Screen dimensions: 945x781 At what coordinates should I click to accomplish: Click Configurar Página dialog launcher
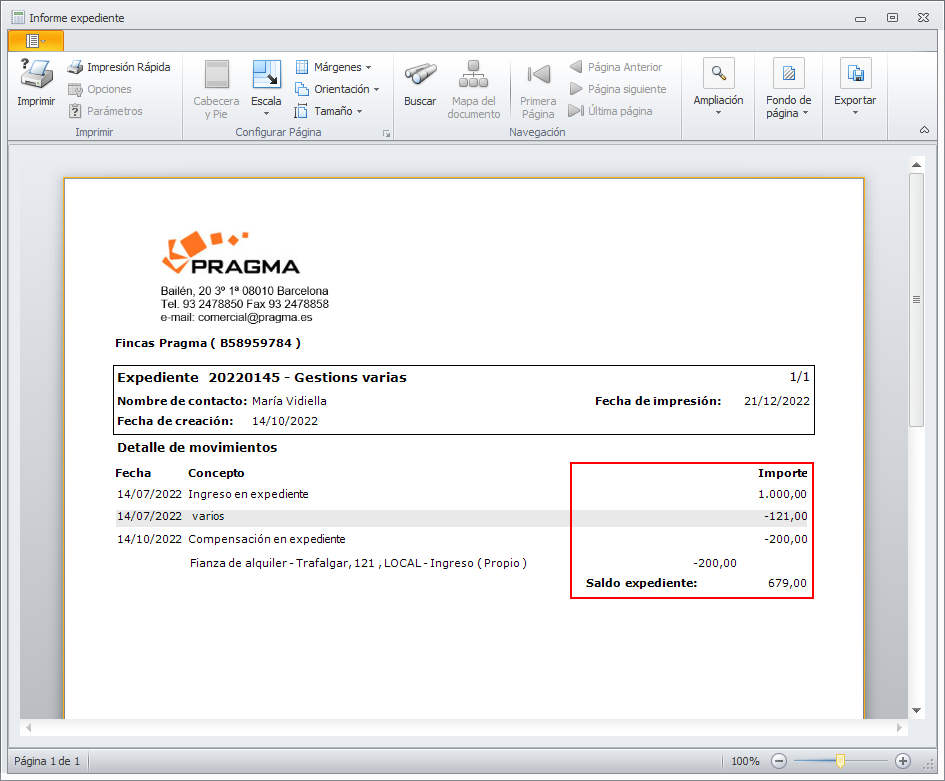[386, 133]
